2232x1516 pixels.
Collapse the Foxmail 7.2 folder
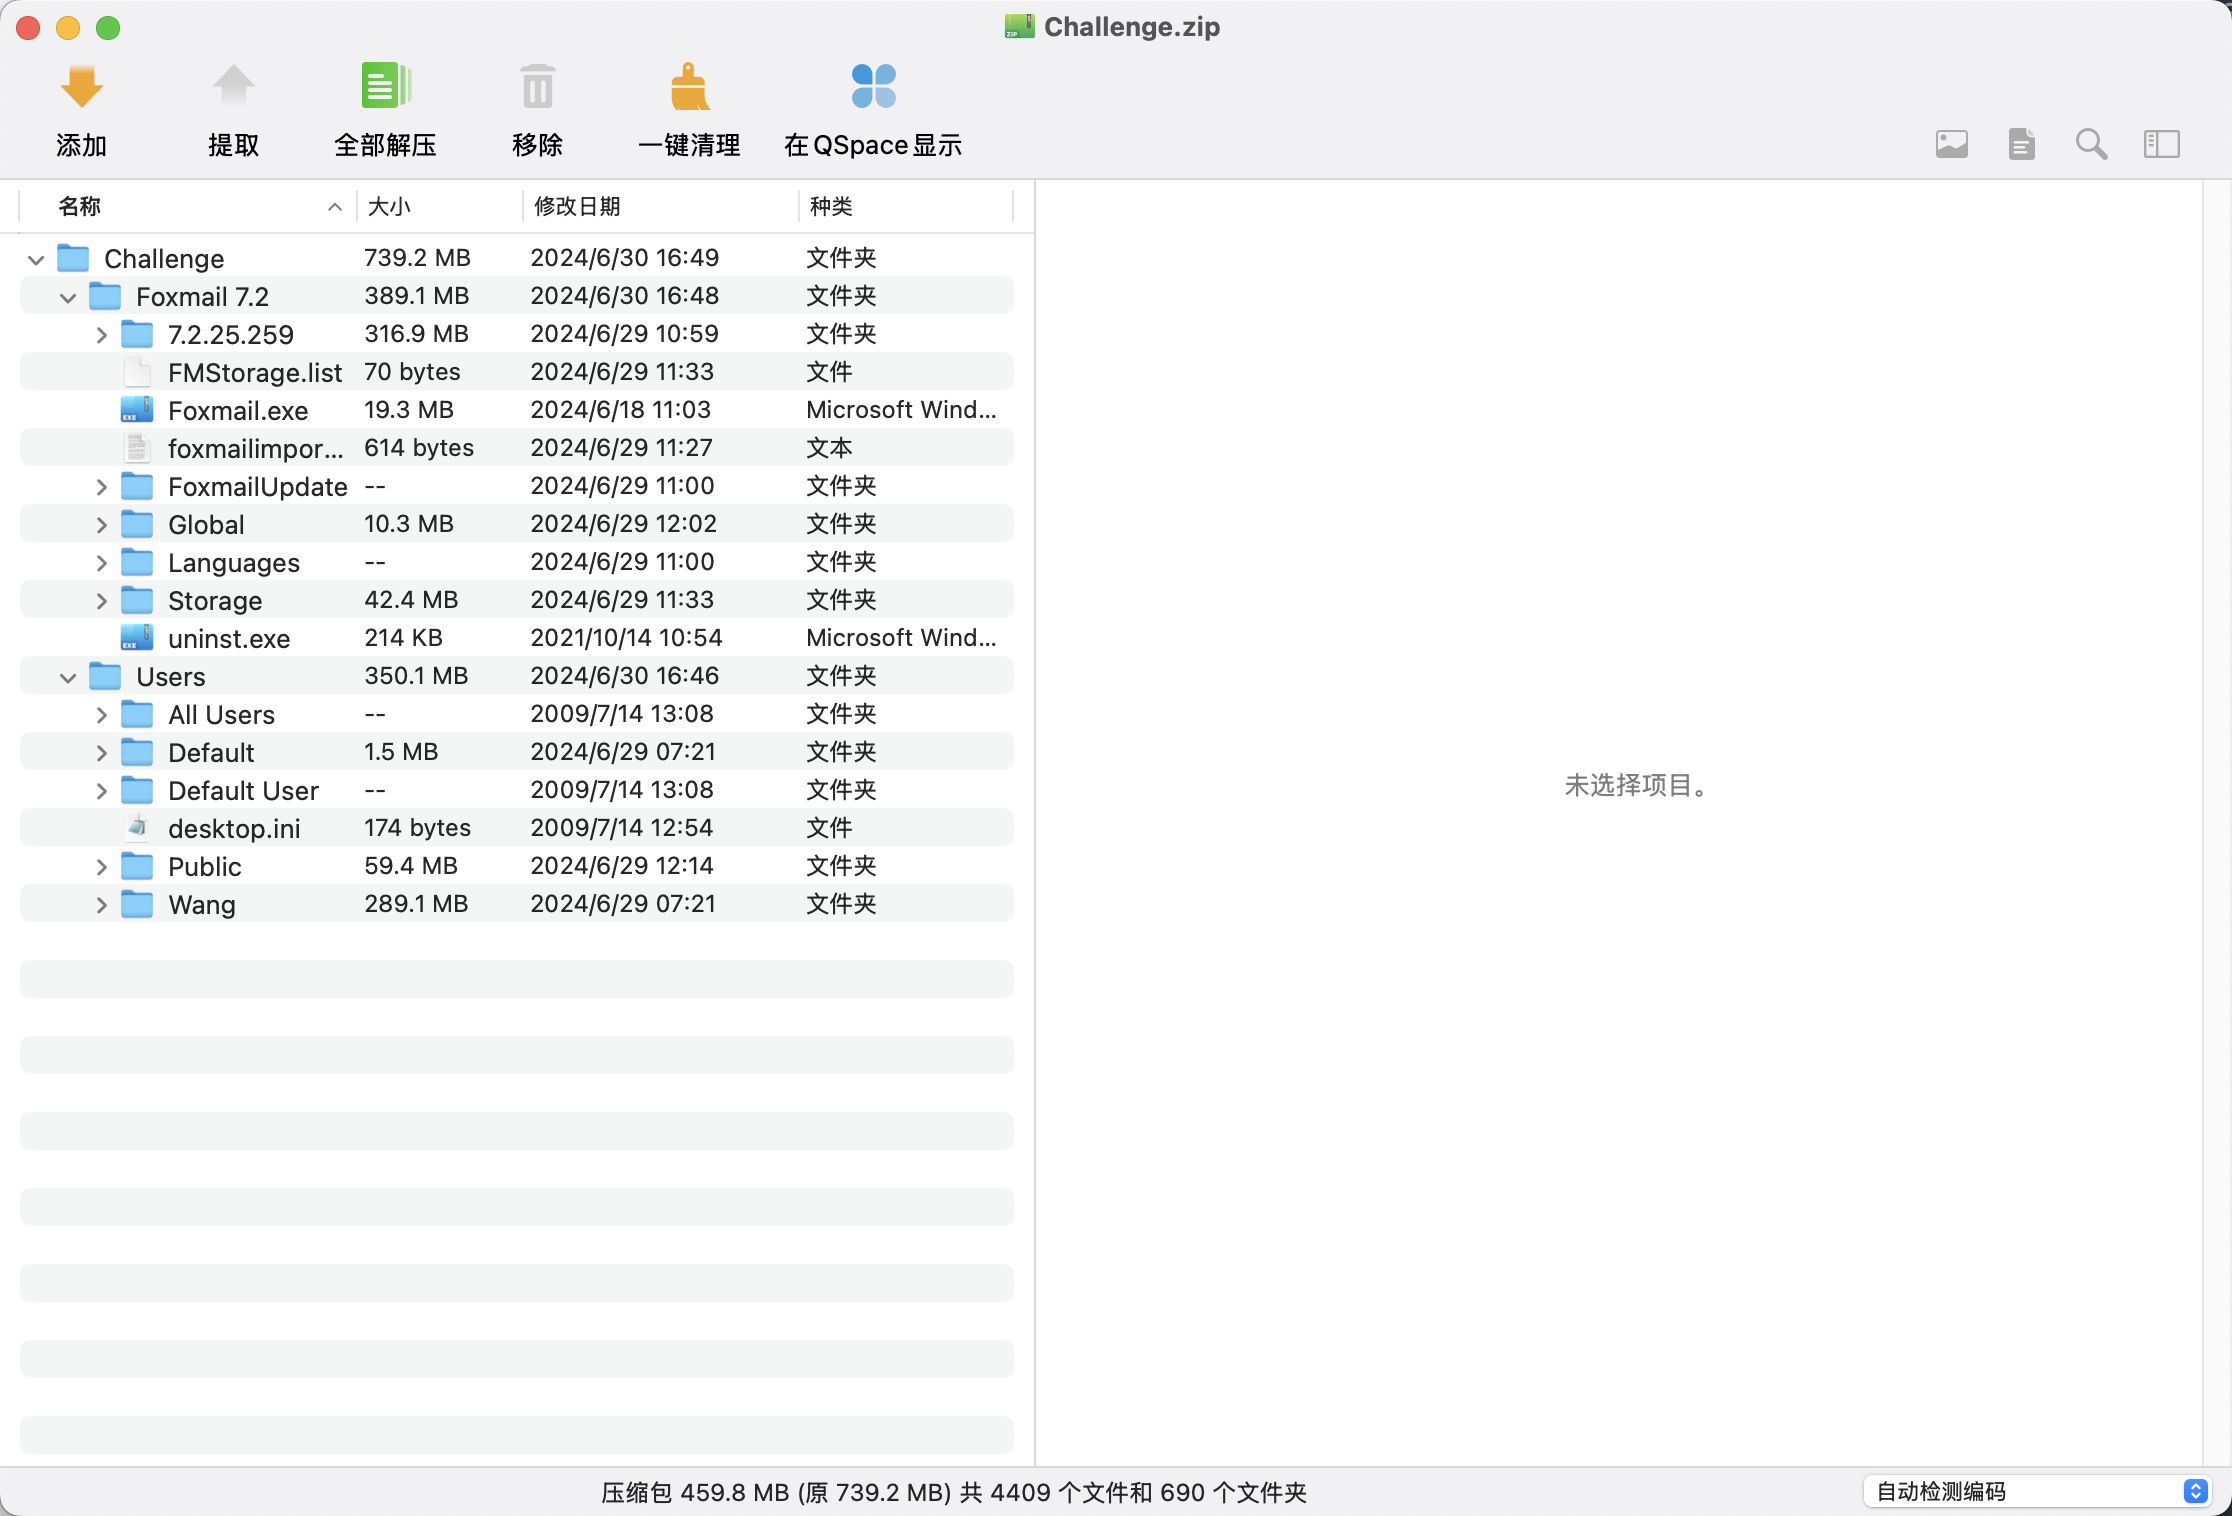point(68,298)
